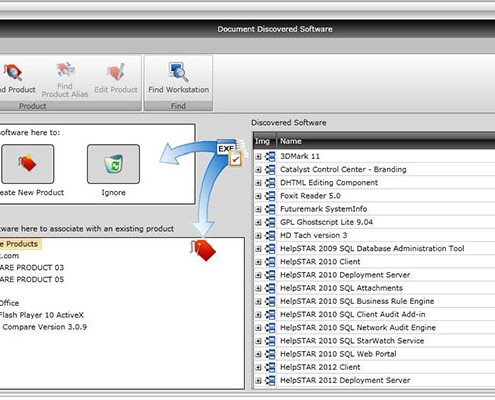Expand the Foxit Reader 5.0 row
Image resolution: width=495 pixels, height=400 pixels.
(258, 196)
